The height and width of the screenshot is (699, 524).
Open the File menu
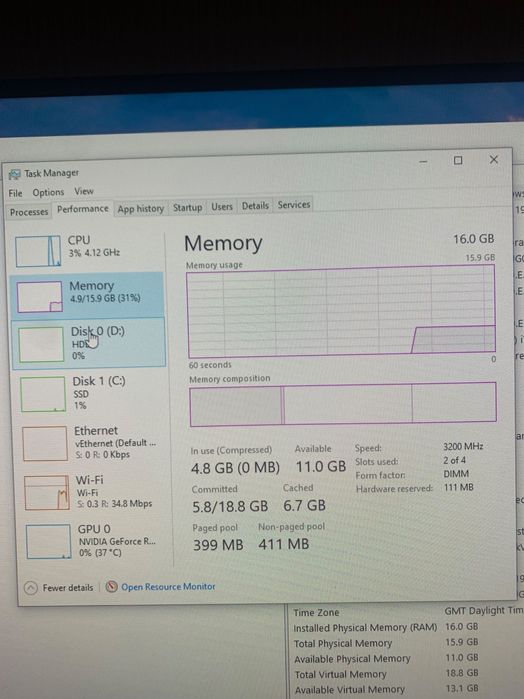15,193
